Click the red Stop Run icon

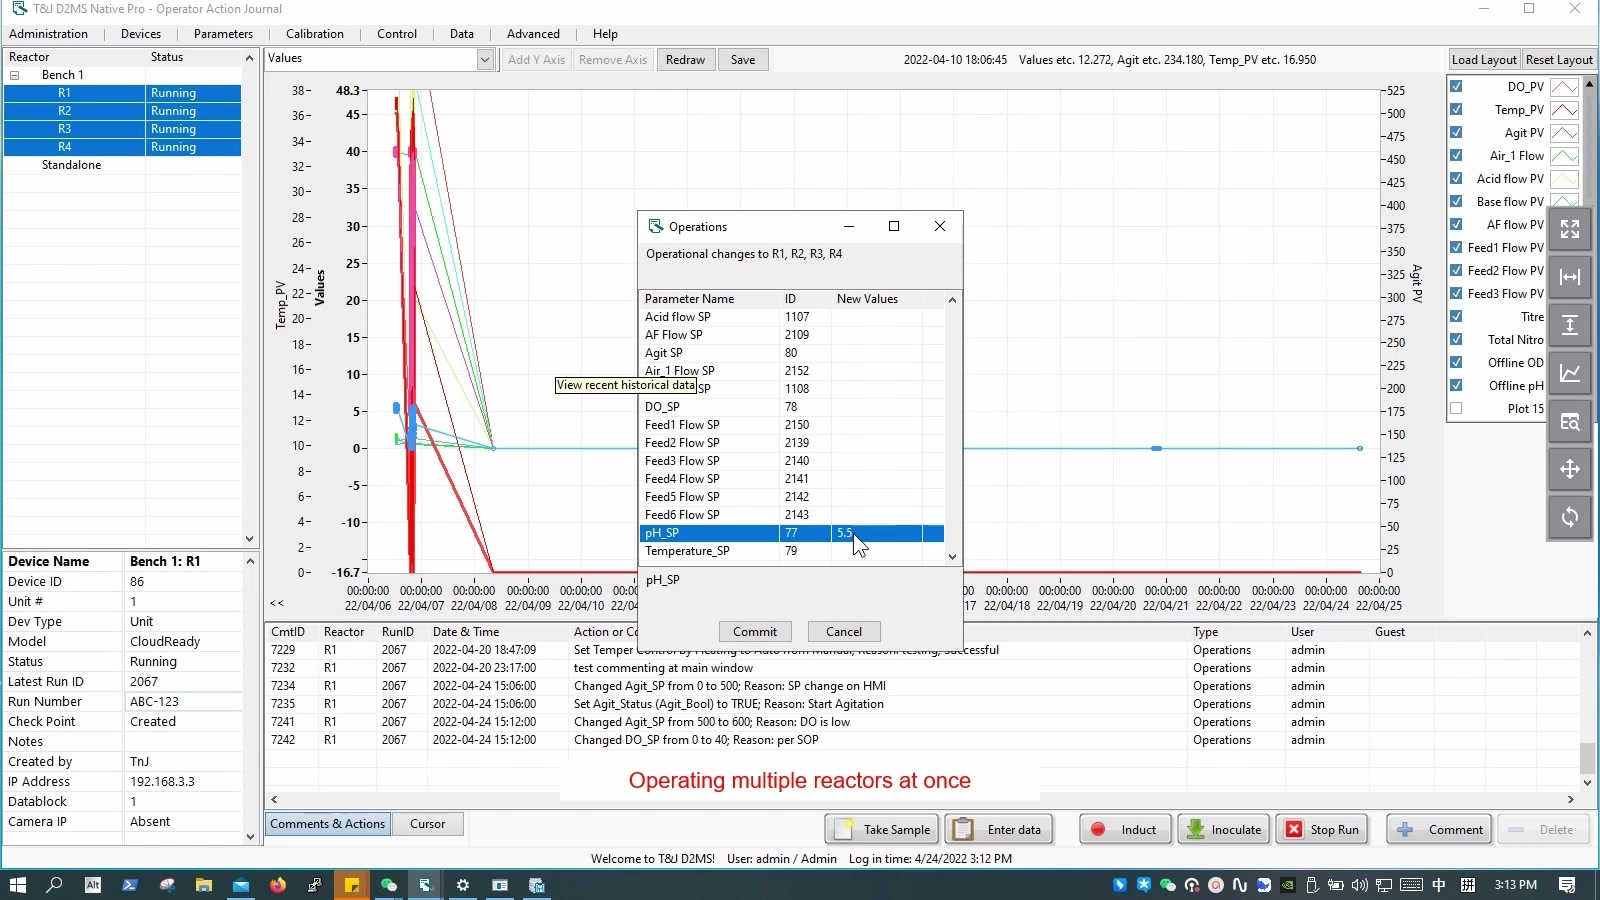click(x=1294, y=829)
